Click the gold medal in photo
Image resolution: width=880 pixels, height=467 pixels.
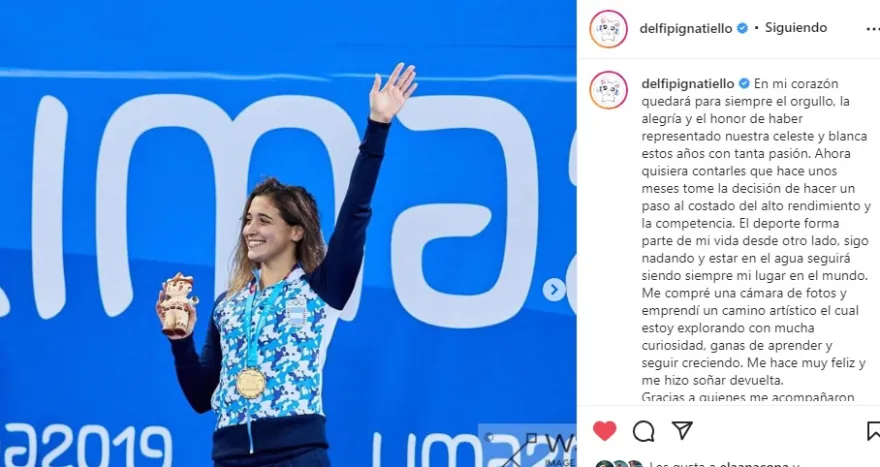tap(250, 383)
